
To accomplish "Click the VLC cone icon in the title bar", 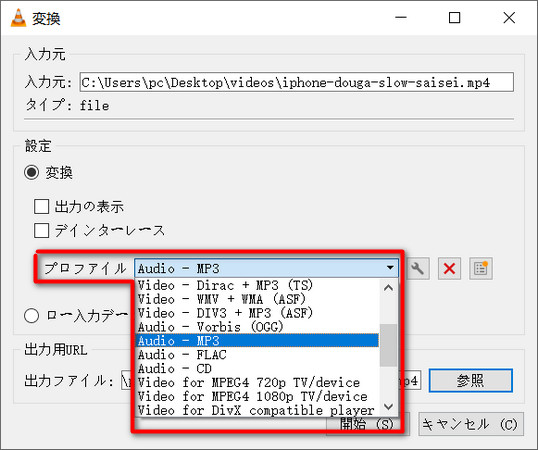I will pos(18,18).
